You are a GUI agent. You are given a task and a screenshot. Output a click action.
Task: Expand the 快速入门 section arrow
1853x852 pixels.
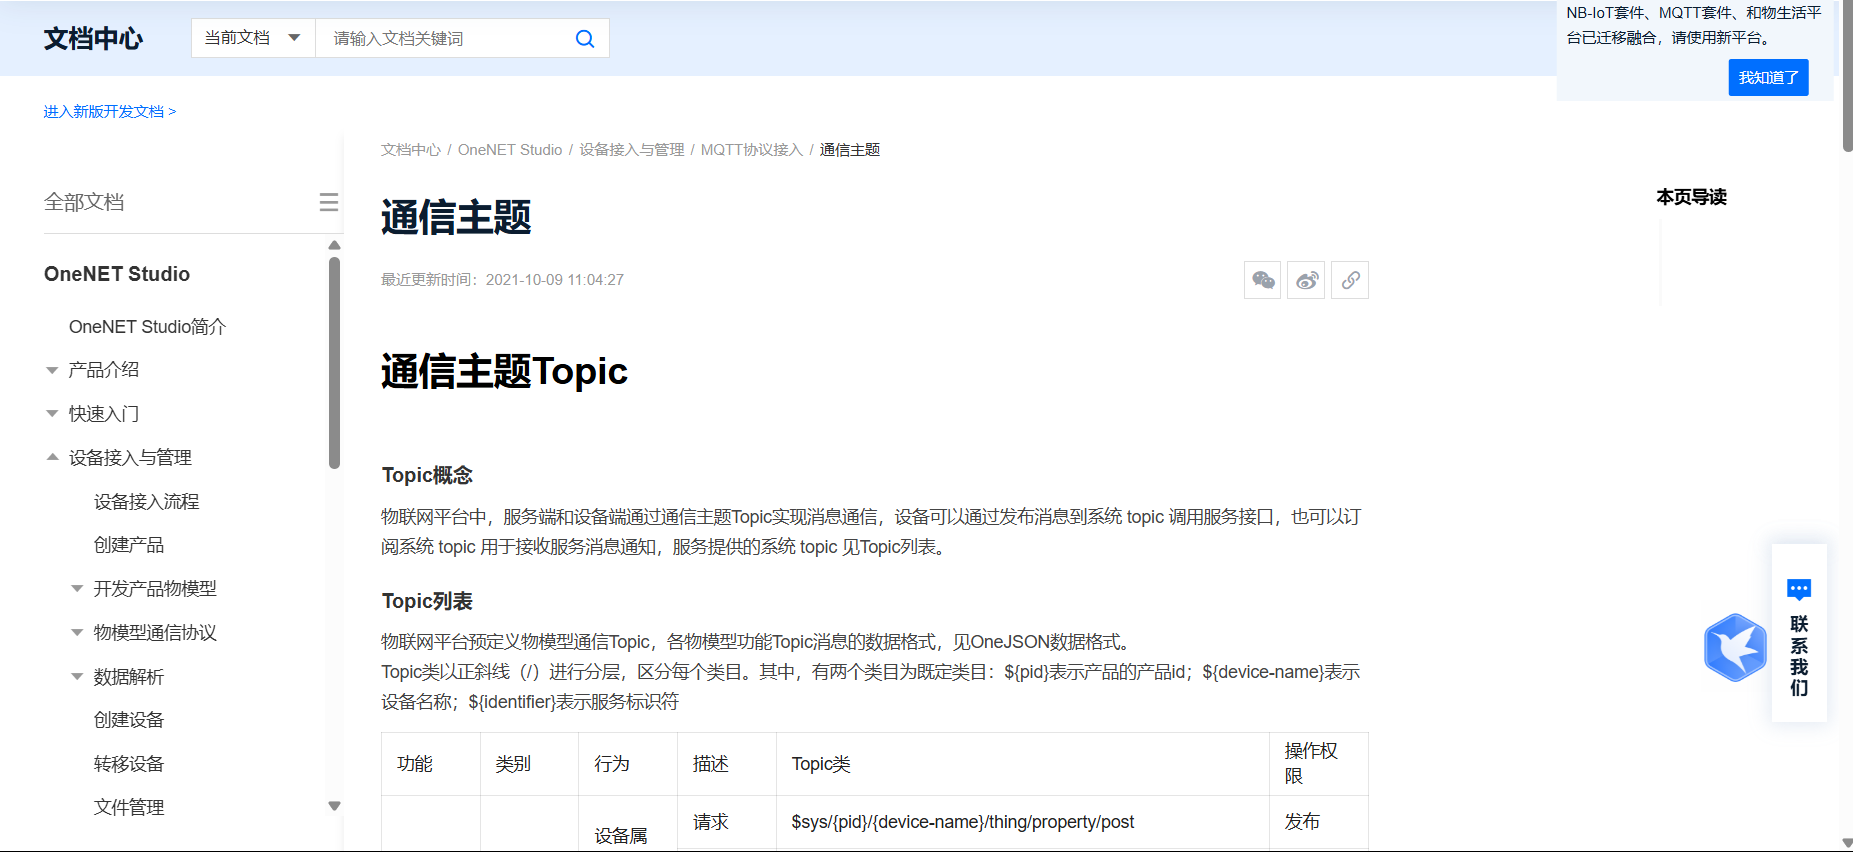tap(52, 414)
